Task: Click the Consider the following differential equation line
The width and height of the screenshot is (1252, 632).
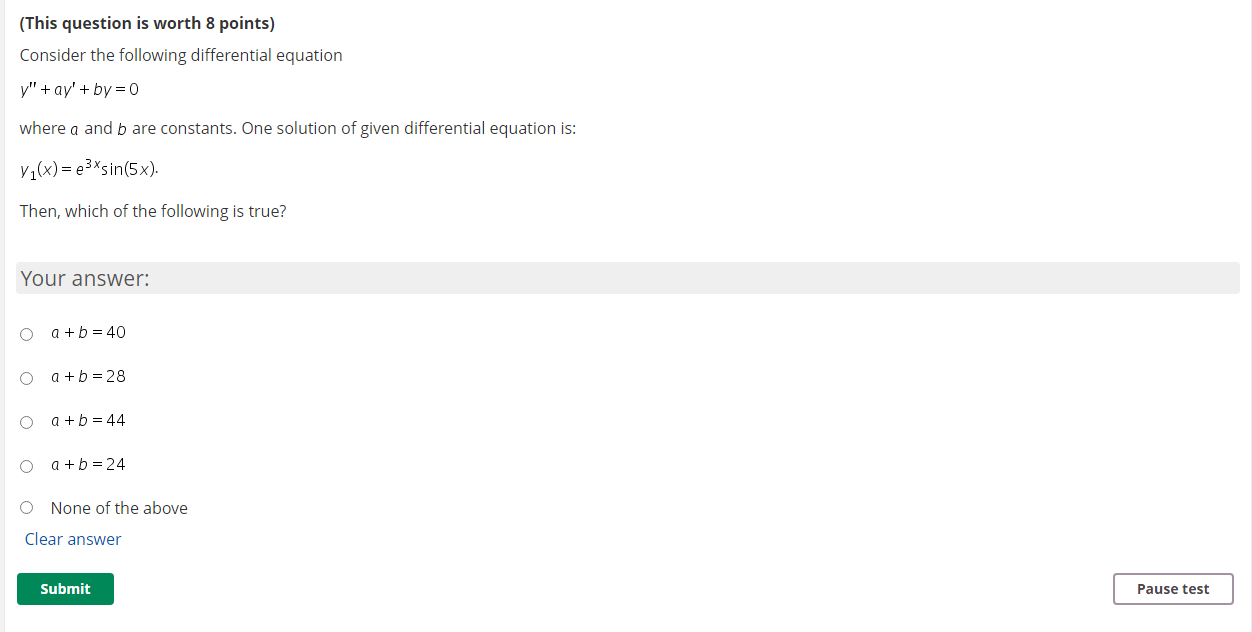Action: (x=180, y=55)
